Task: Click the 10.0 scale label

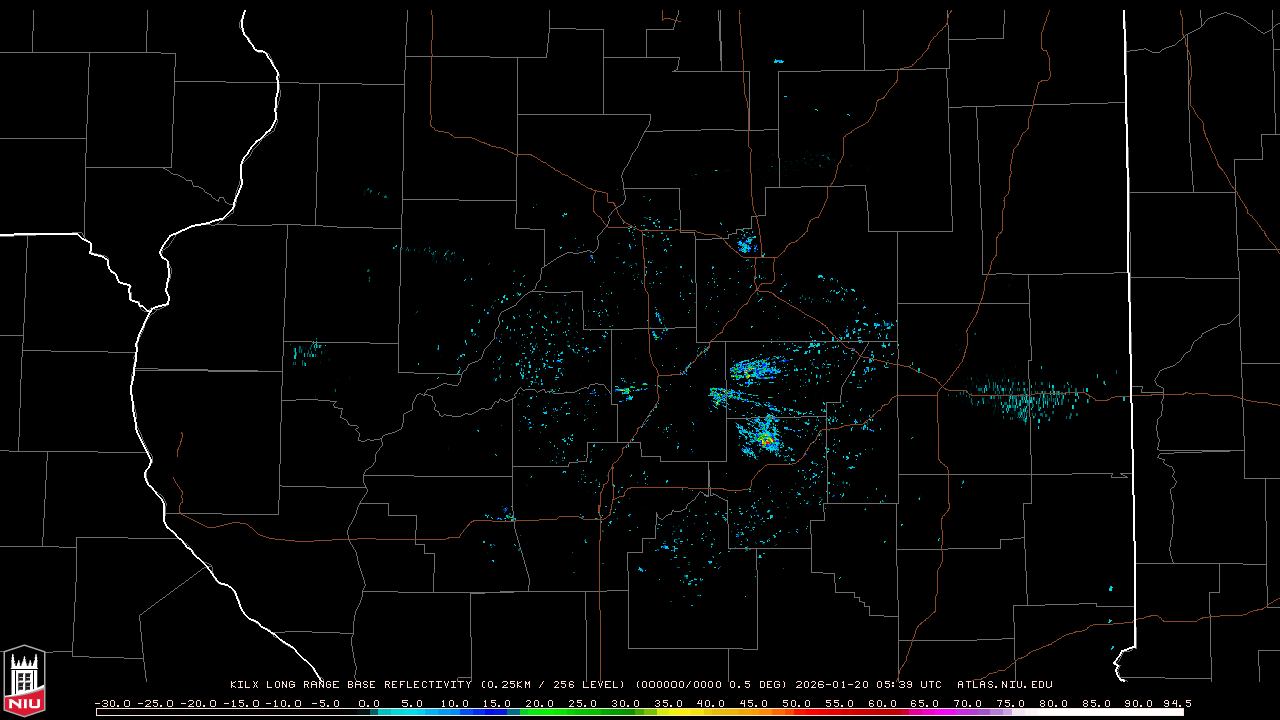Action: pyautogui.click(x=453, y=704)
